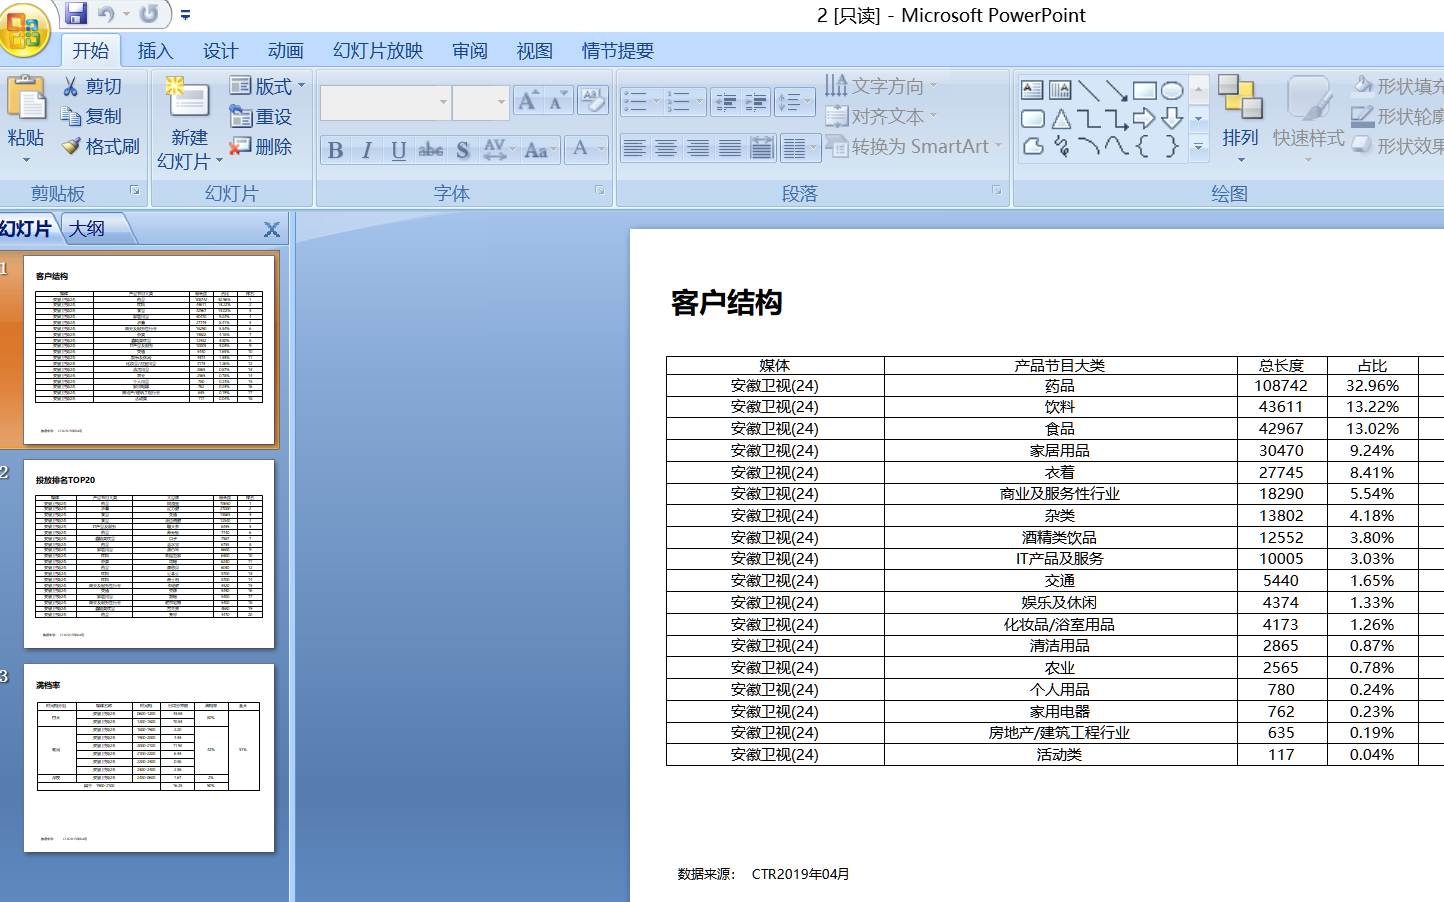Toggle bold formatting
Screen dimensions: 1444x902
click(x=336, y=151)
